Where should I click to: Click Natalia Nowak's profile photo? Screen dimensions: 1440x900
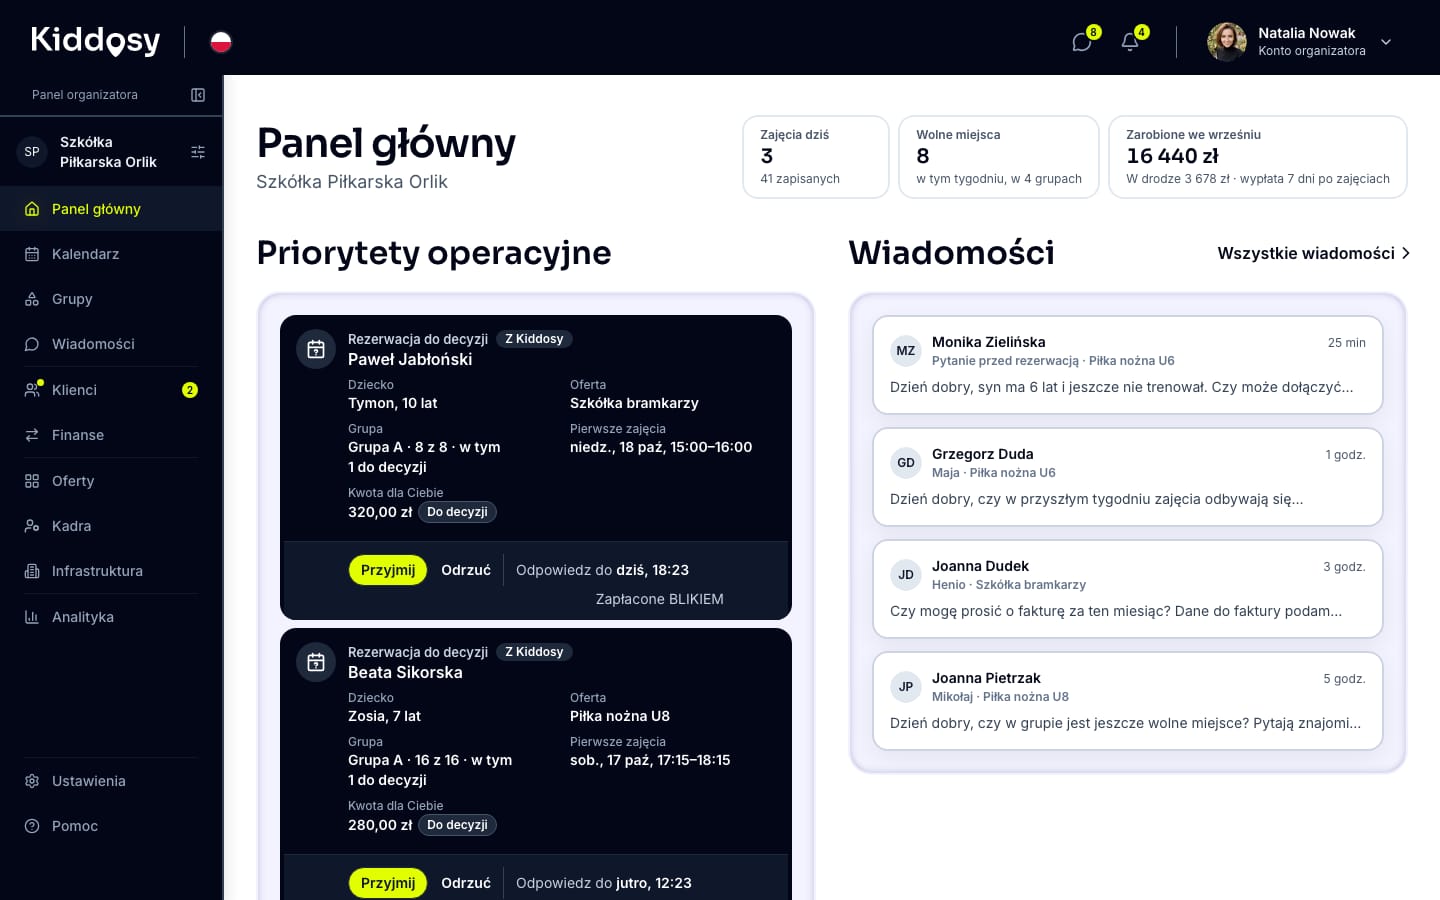(1227, 42)
